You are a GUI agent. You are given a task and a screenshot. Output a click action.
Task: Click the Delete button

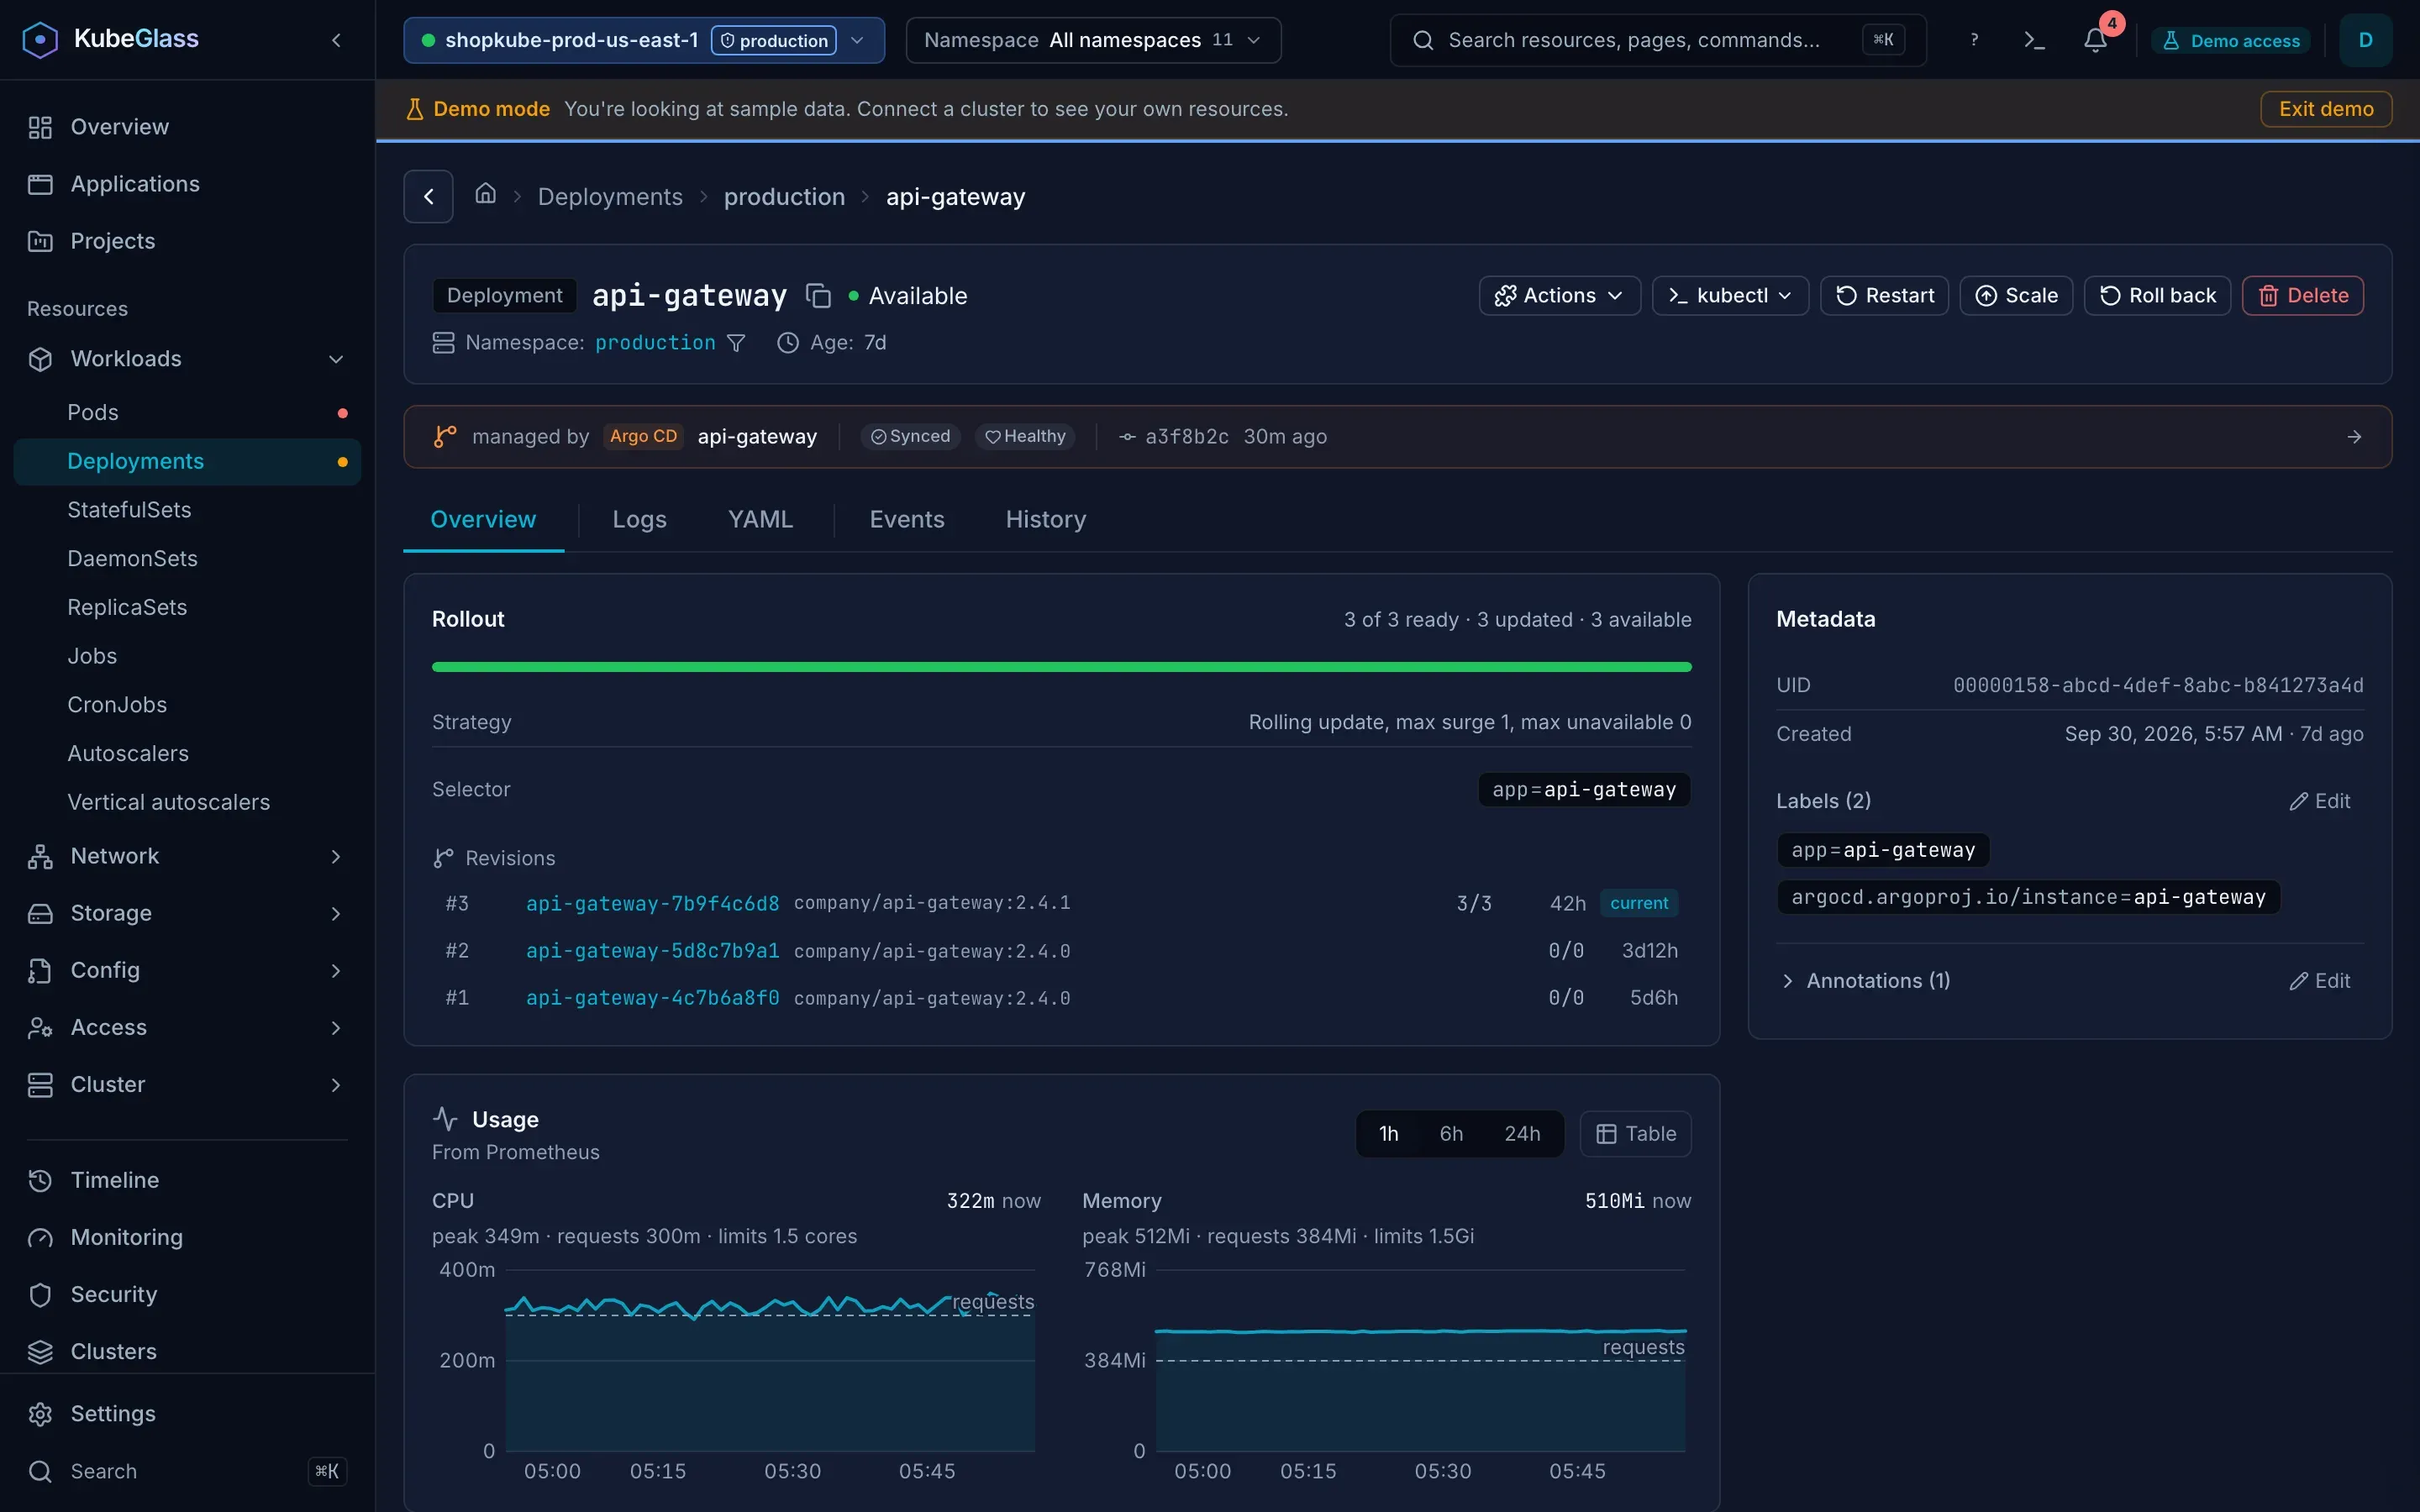[2302, 296]
